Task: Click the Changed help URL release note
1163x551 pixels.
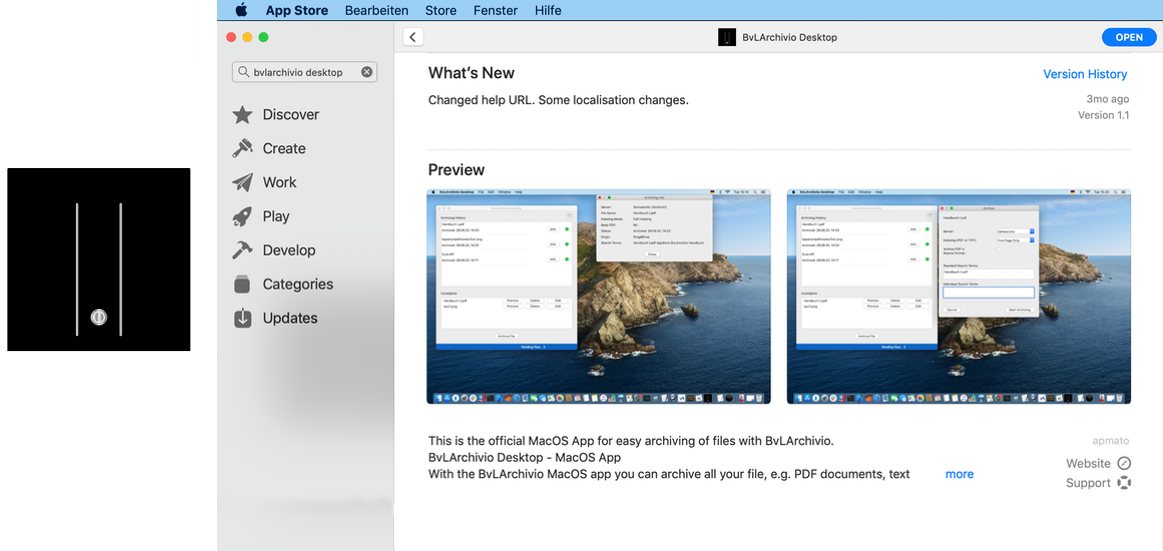Action: (x=559, y=99)
